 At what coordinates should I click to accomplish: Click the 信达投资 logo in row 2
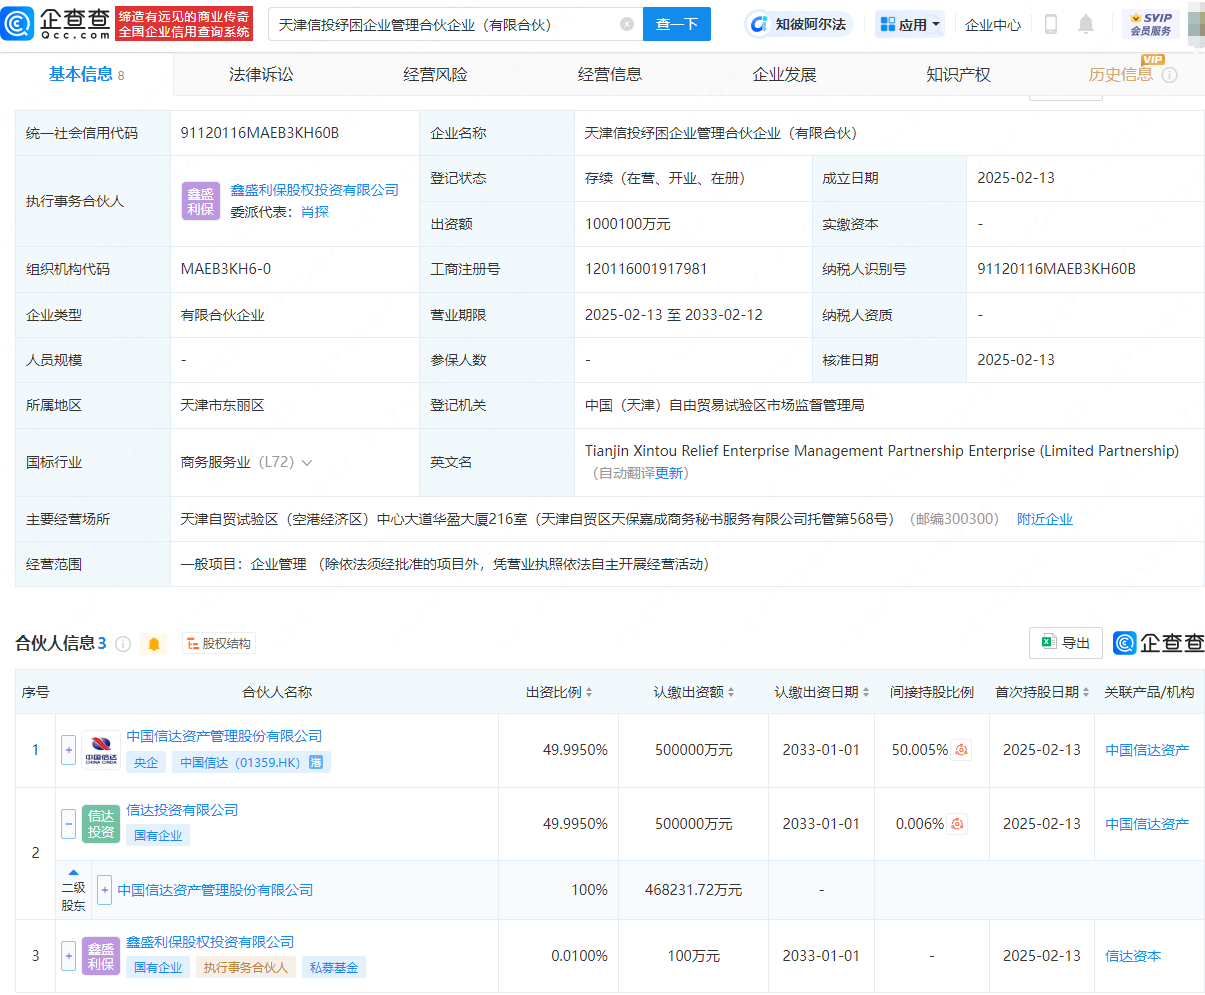(101, 824)
